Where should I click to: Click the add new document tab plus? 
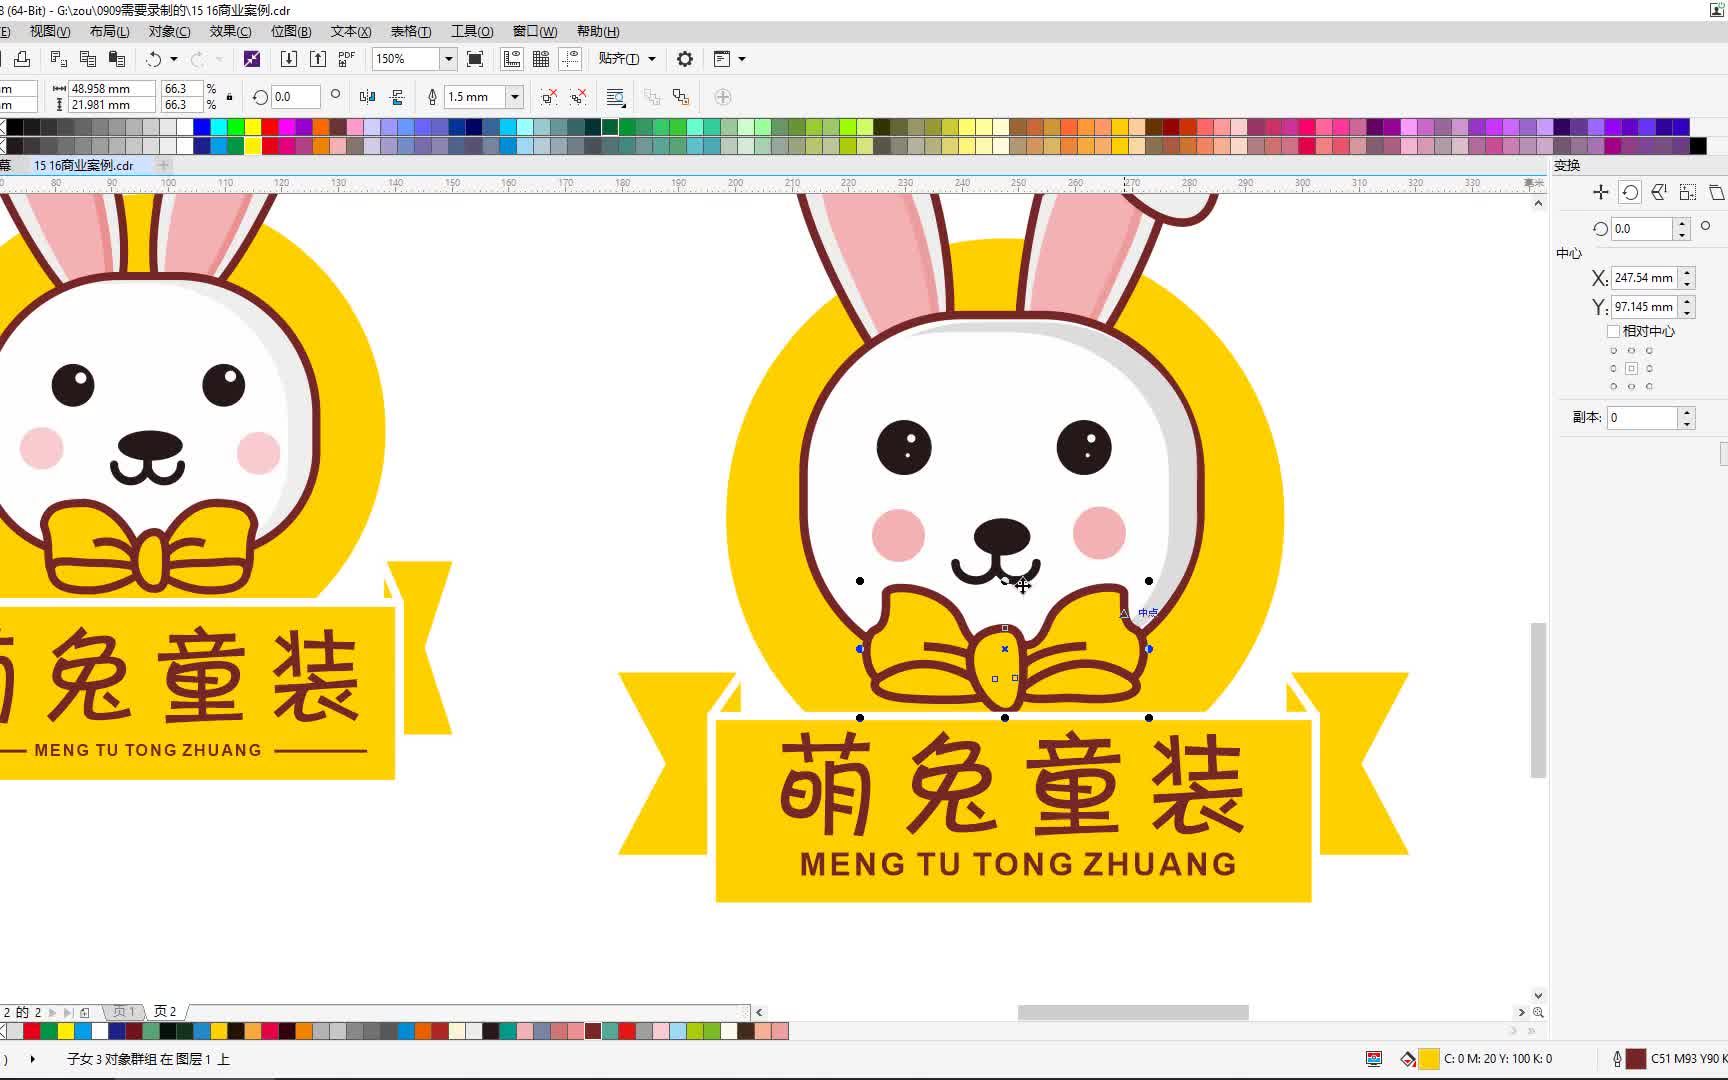(163, 165)
